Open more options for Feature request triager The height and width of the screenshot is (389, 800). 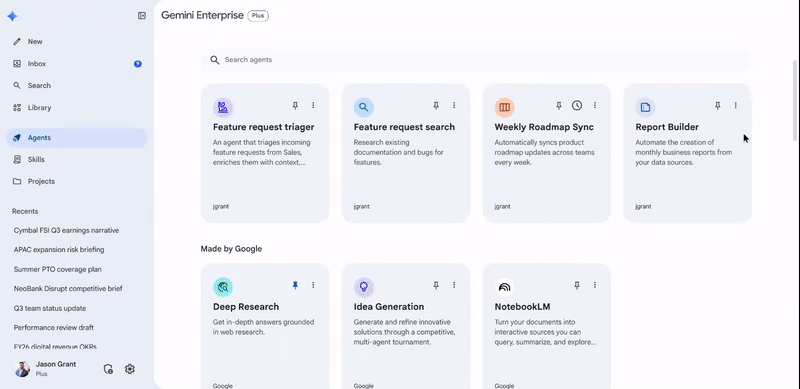pyautogui.click(x=313, y=105)
